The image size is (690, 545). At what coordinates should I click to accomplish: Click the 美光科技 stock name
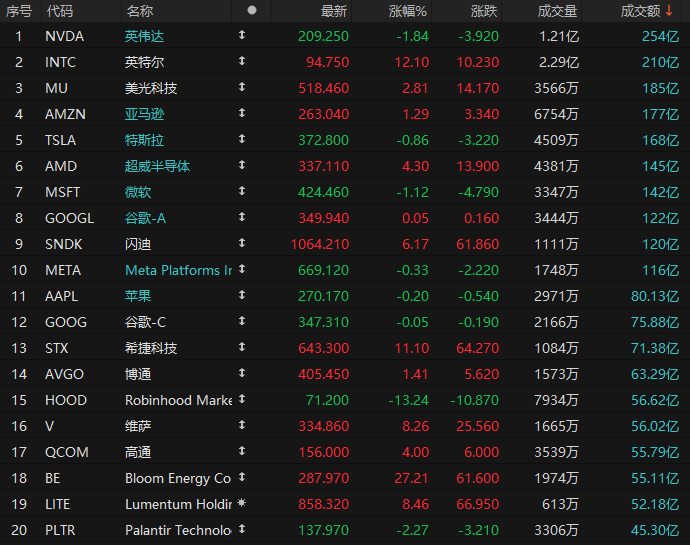tap(151, 88)
